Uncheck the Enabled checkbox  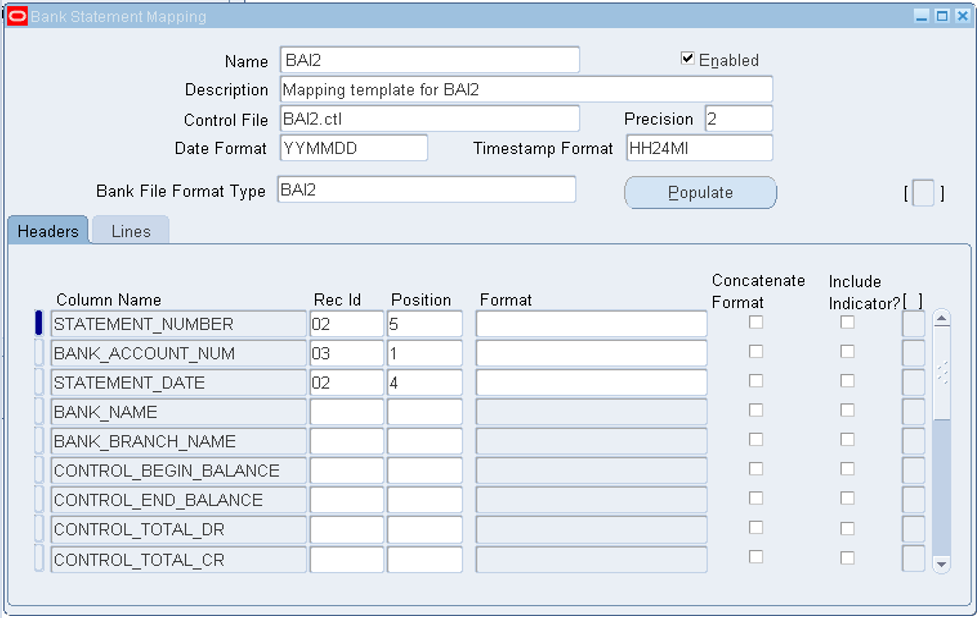click(x=687, y=57)
